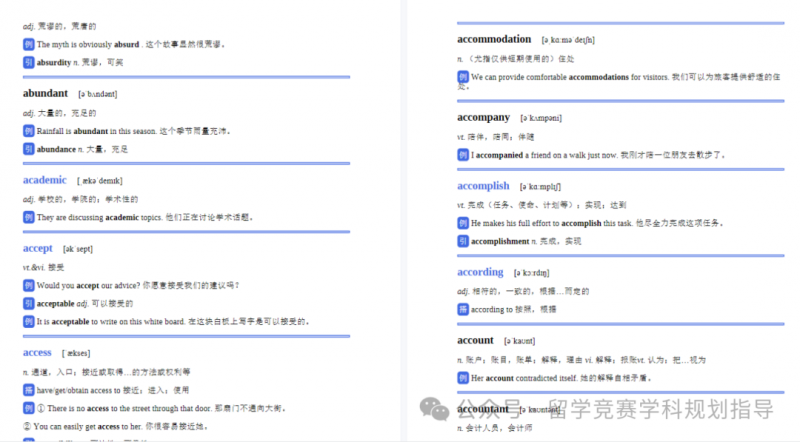Viewport: 800px width, 442px height.
Task: Click the 例 badge before 'He makes his full effort'
Action: click(x=463, y=223)
